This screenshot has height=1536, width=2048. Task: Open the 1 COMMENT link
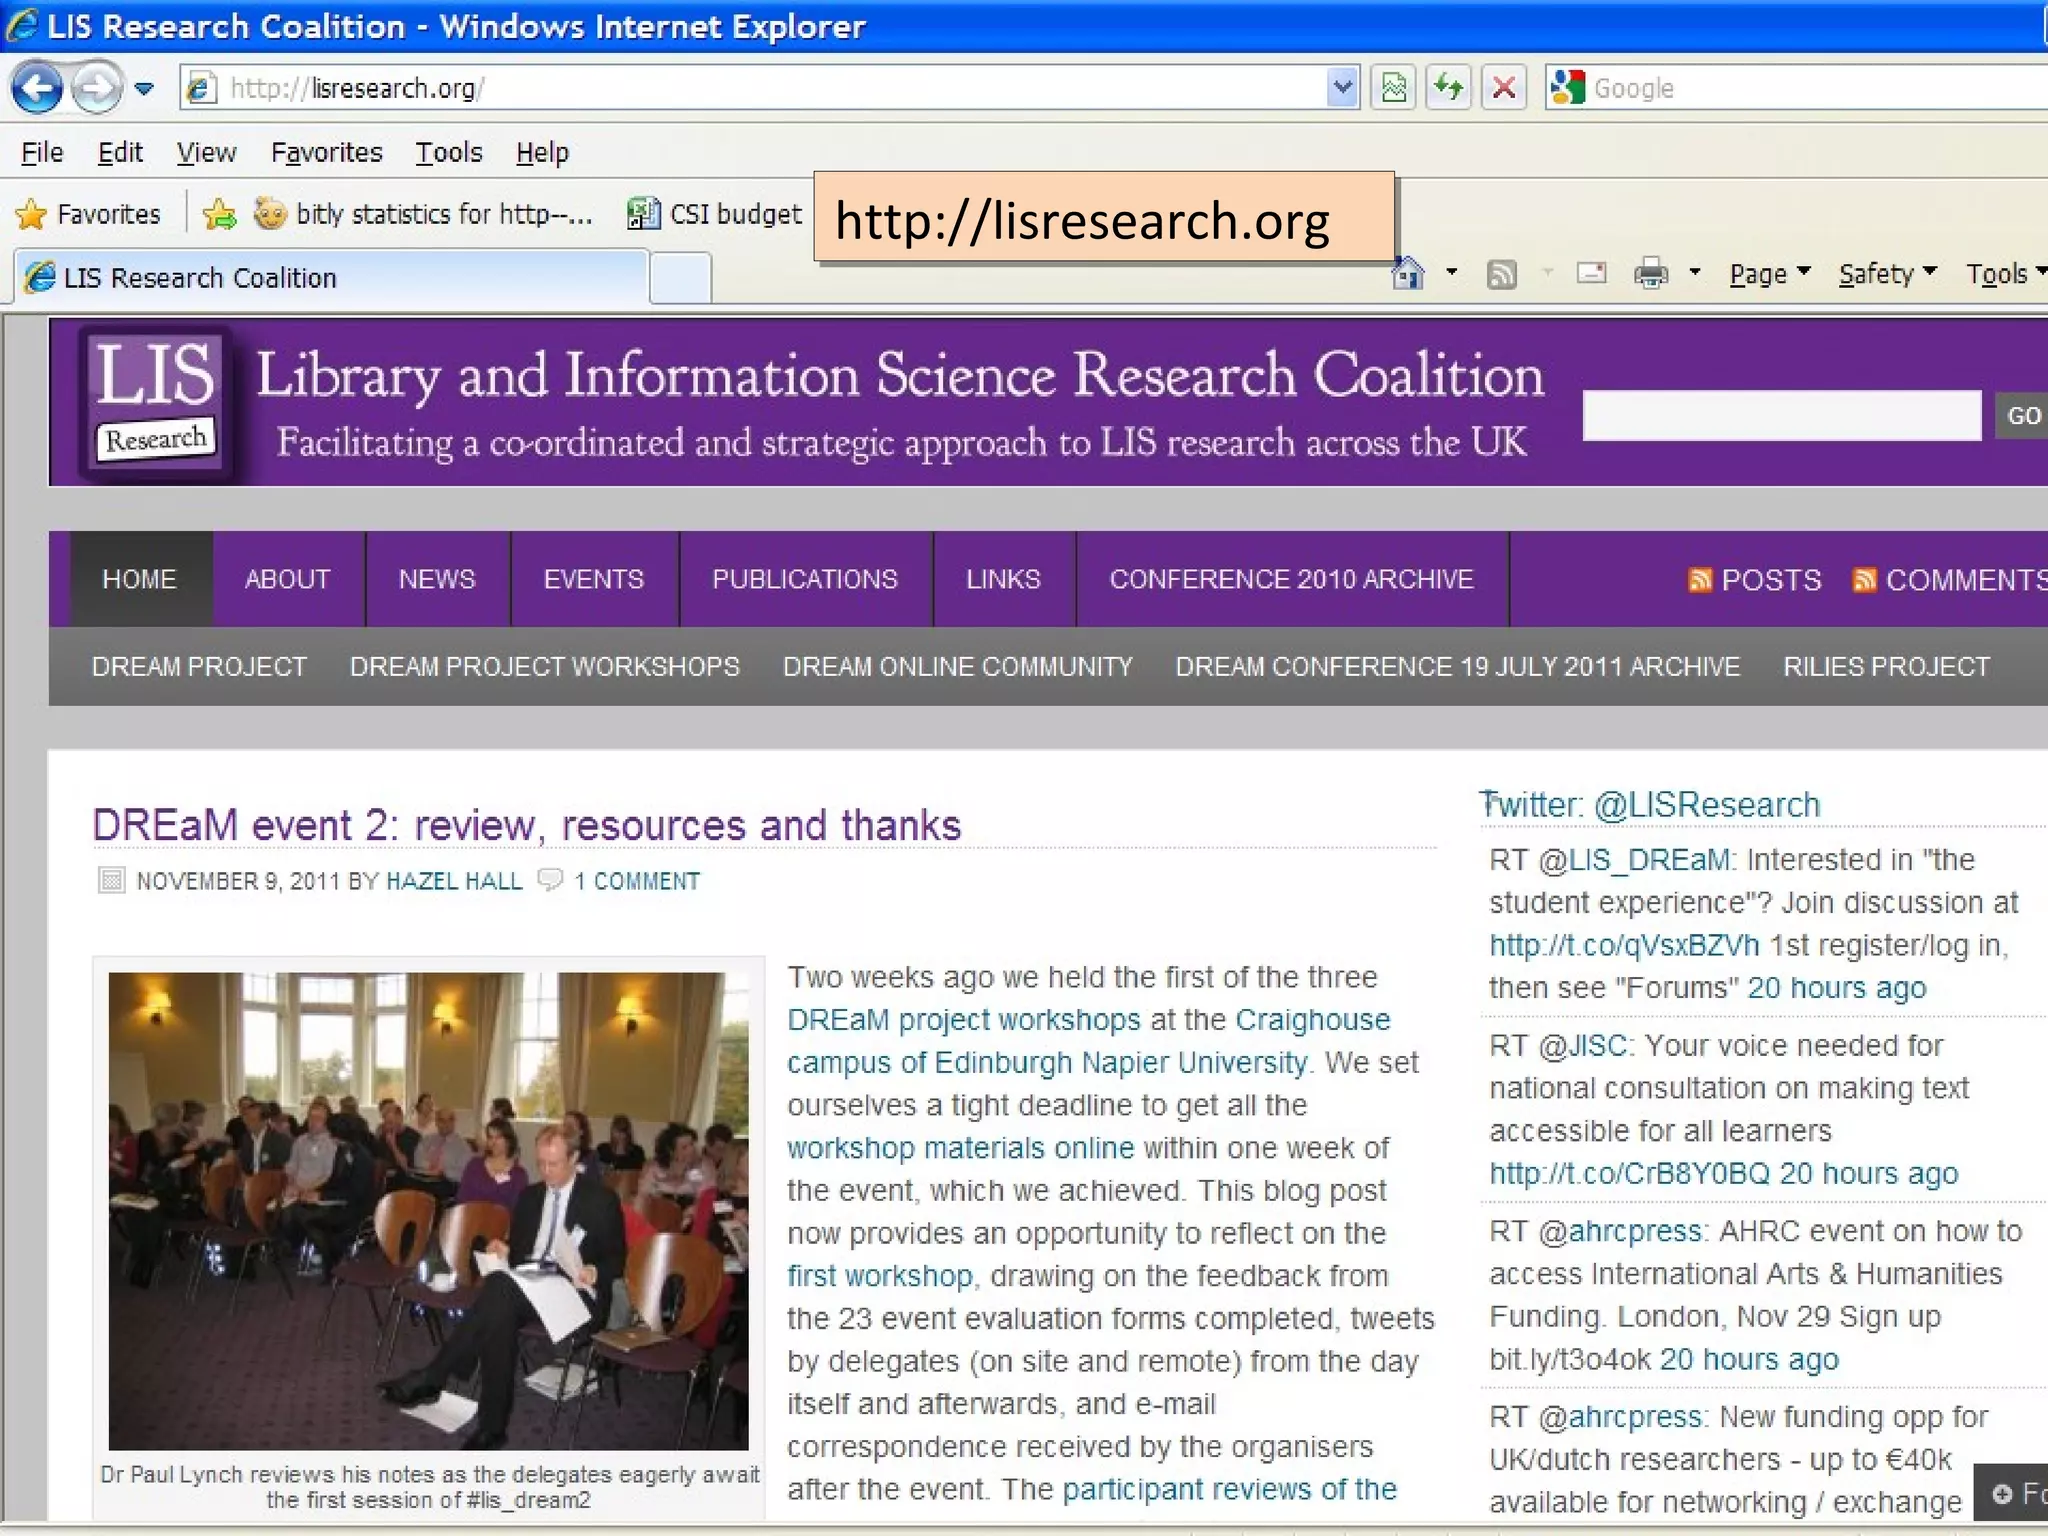click(637, 881)
